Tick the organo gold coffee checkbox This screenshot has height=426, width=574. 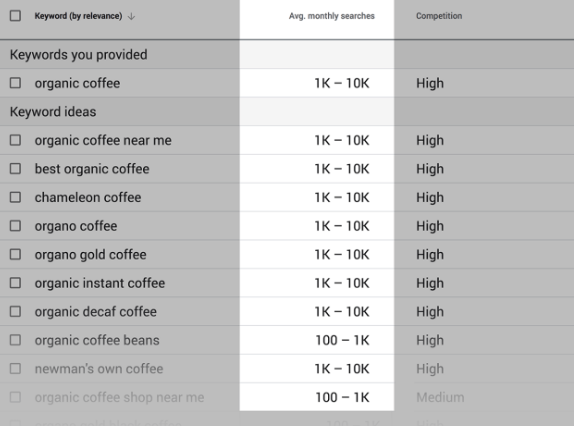tap(15, 254)
